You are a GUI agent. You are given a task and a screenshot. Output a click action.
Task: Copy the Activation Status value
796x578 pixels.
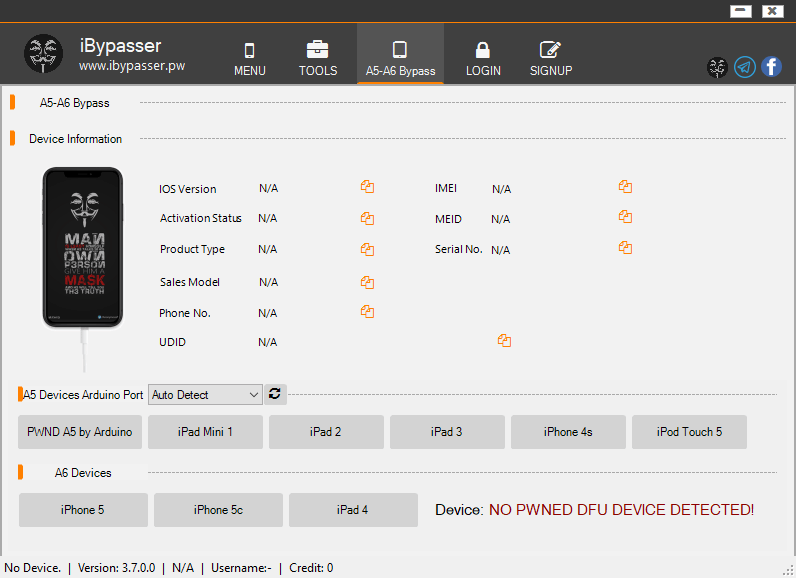pos(367,218)
